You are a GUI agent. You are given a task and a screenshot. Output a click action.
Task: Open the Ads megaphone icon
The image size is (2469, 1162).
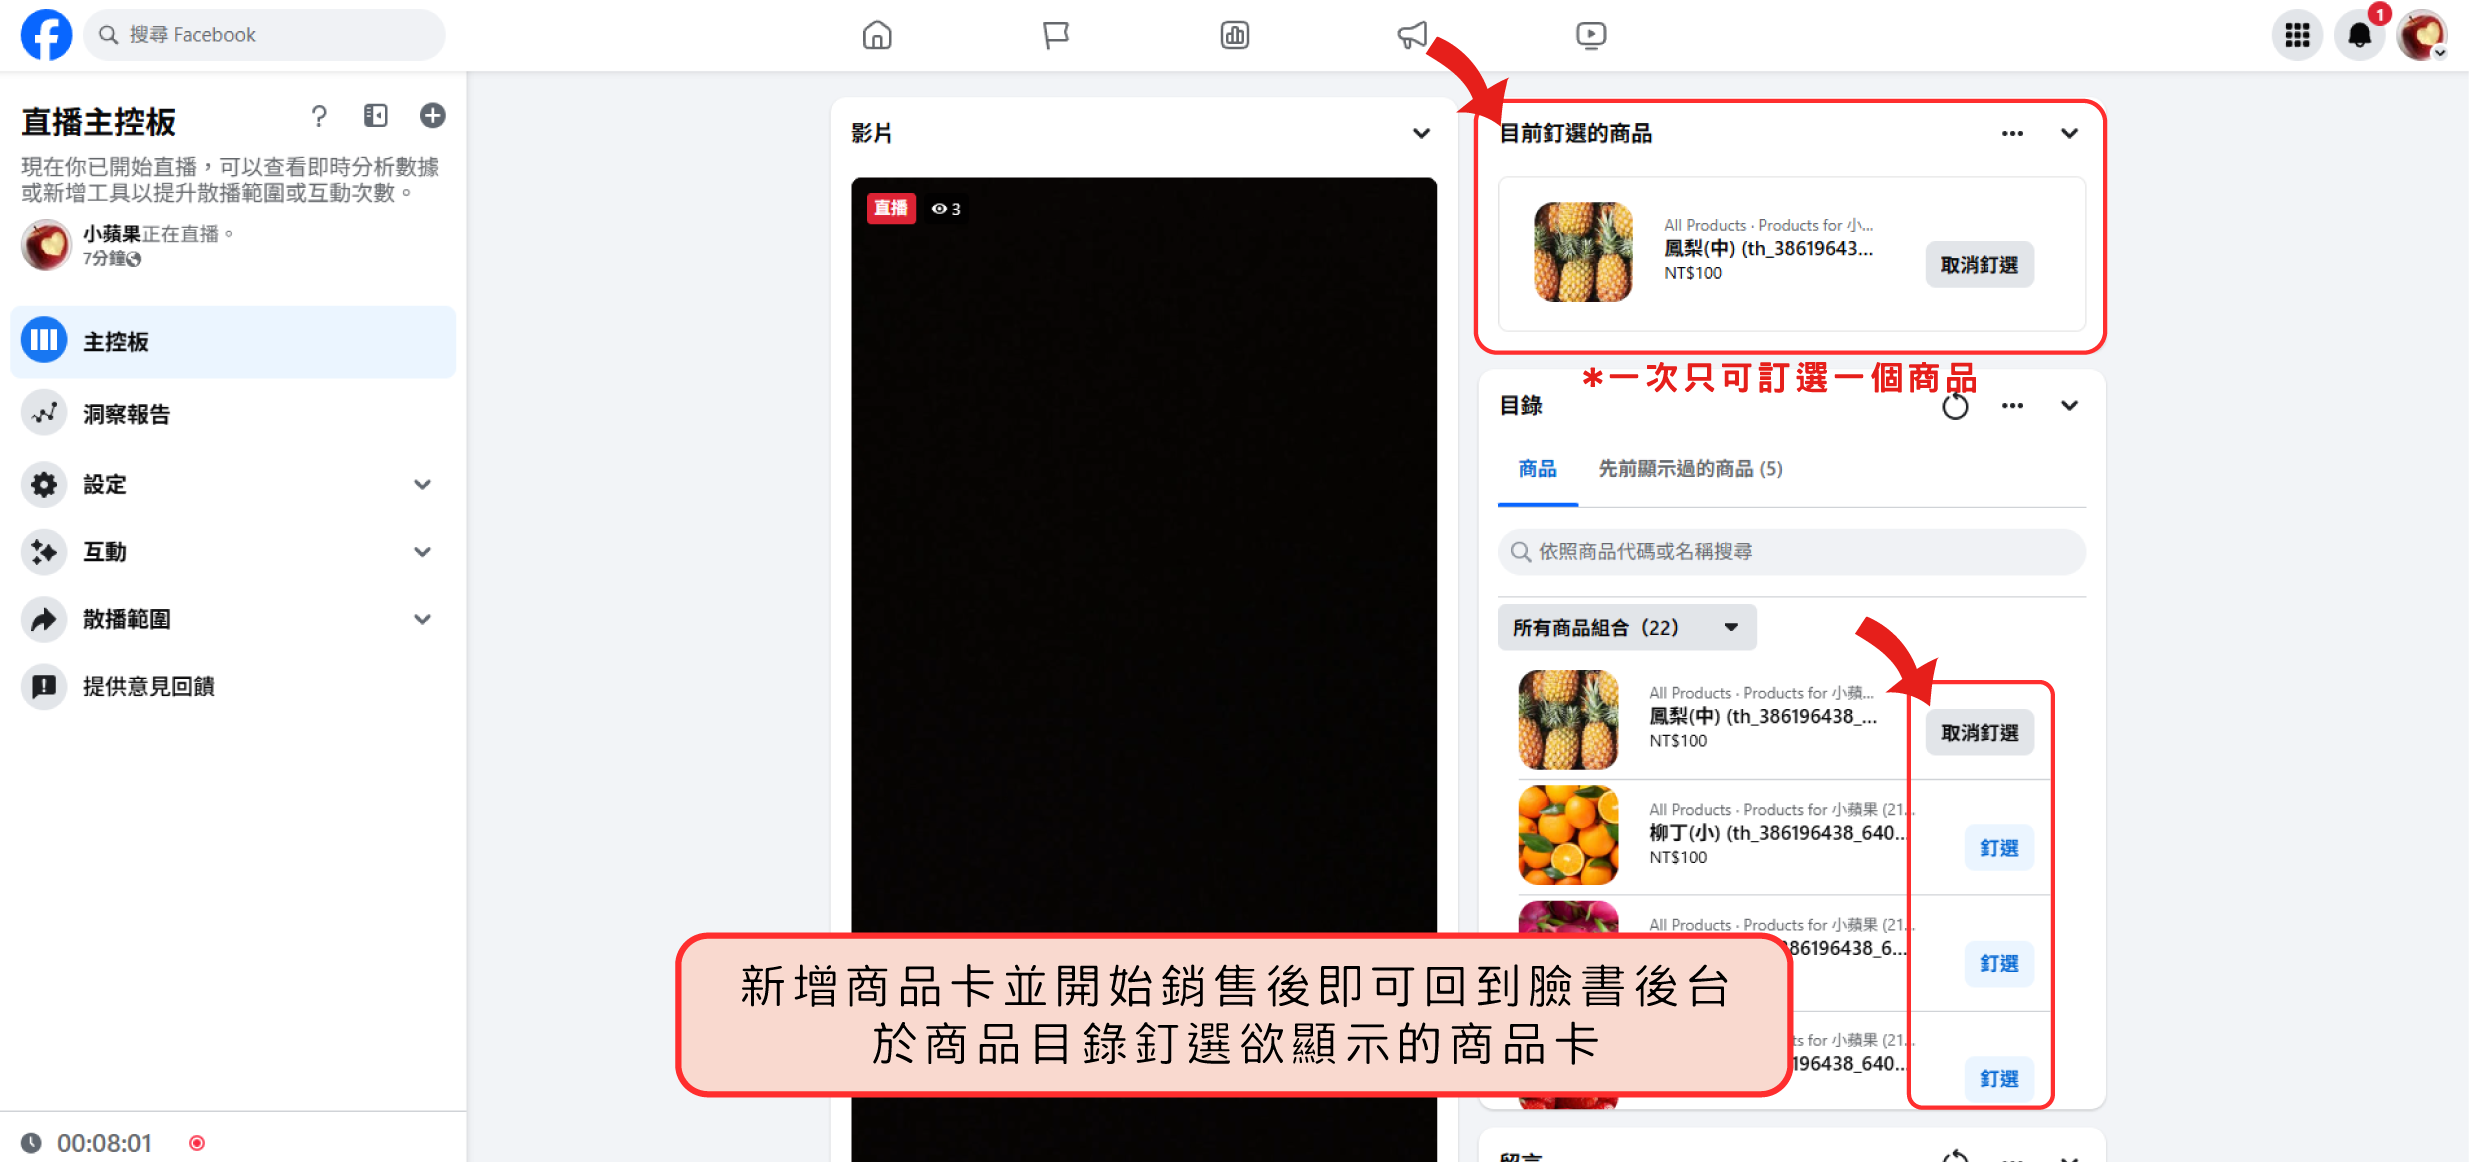coord(1412,35)
